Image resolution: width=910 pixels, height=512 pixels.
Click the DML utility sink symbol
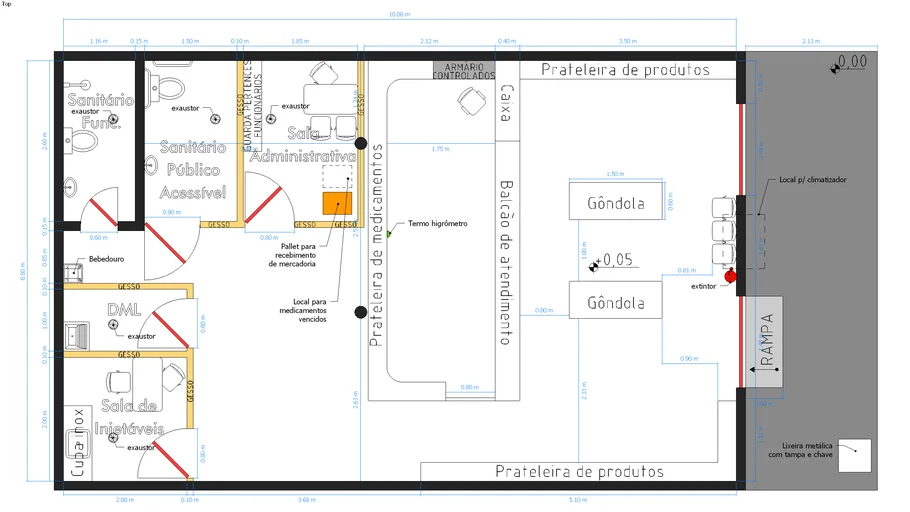pos(76,336)
